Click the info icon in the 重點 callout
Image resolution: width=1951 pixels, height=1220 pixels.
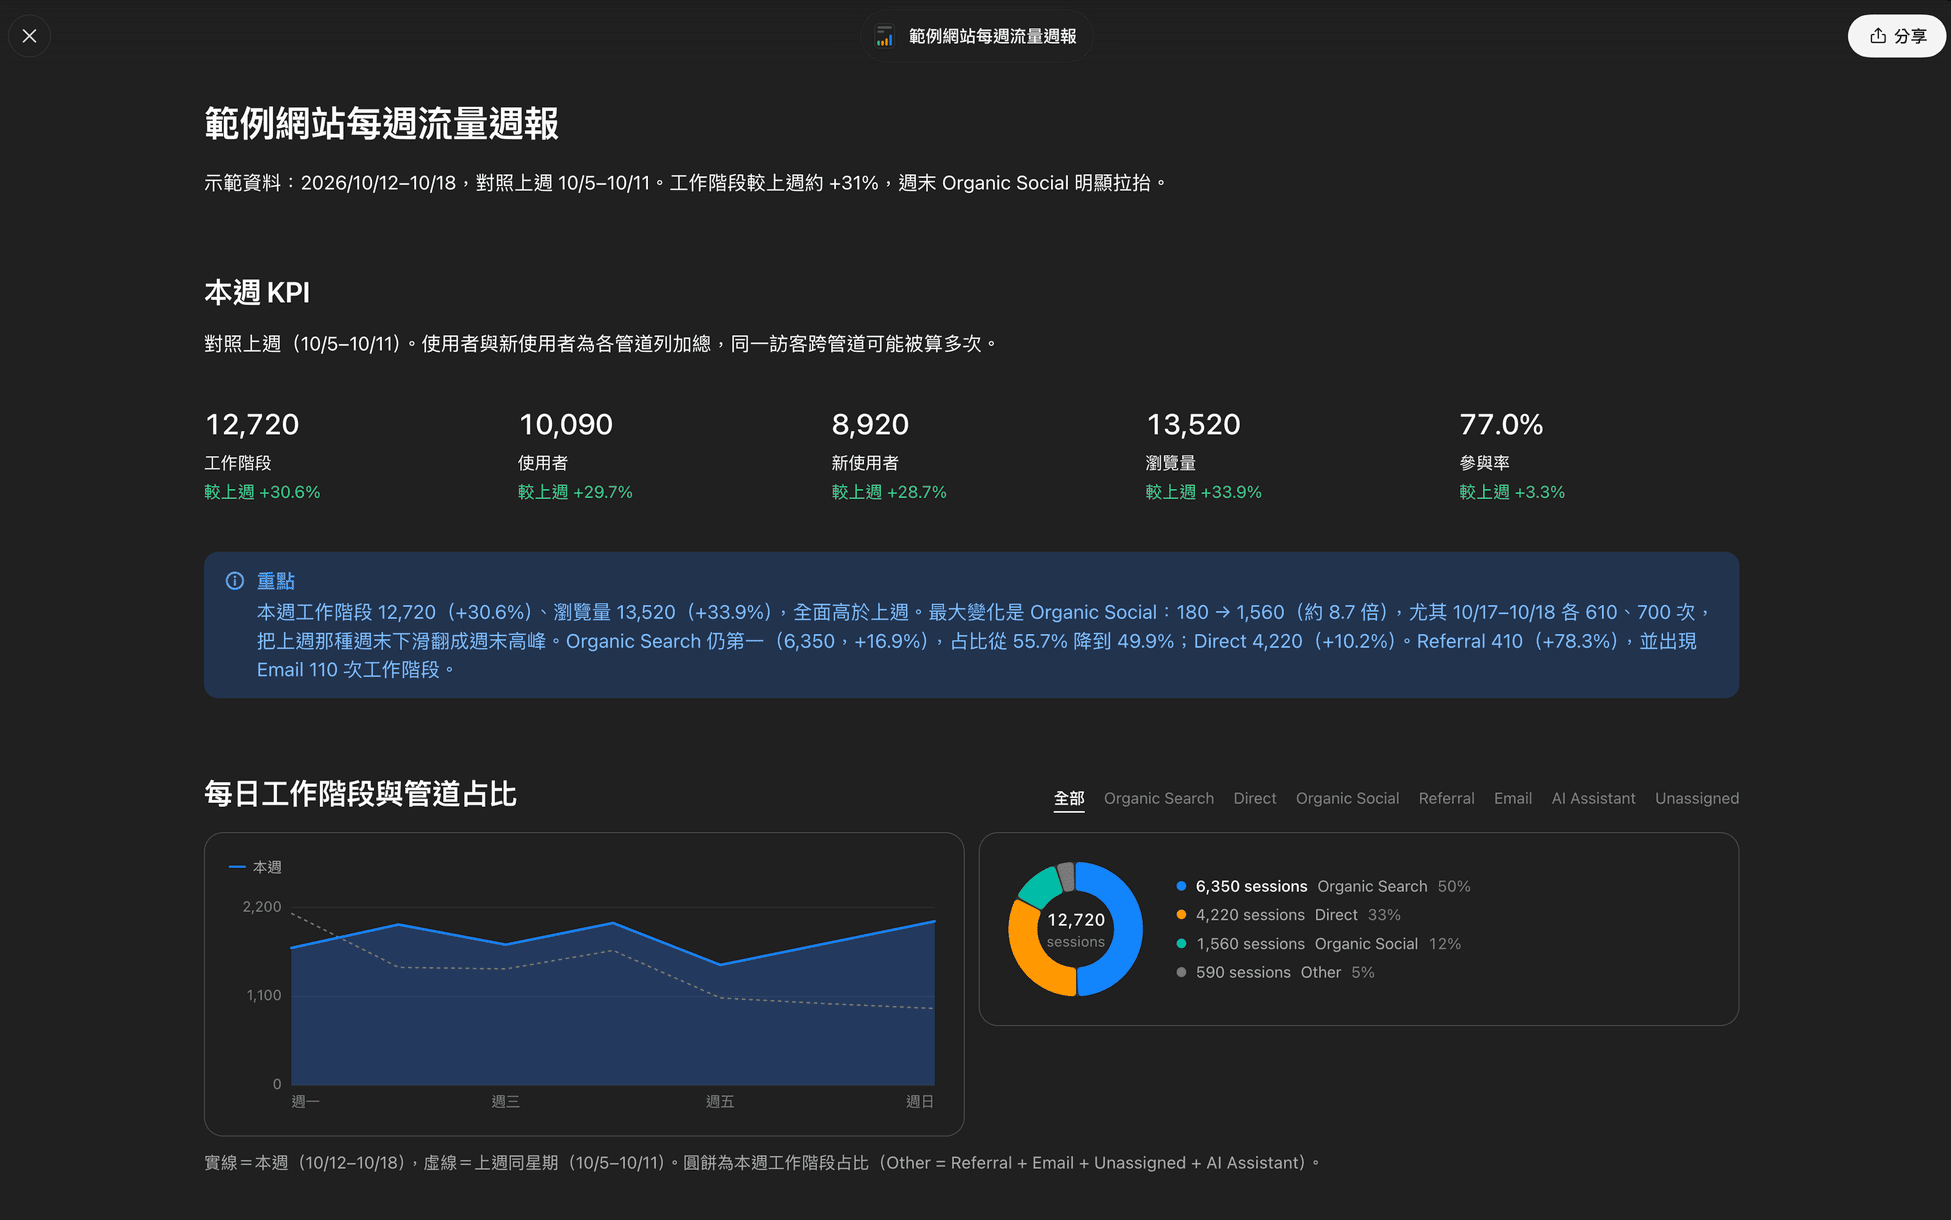(x=235, y=581)
